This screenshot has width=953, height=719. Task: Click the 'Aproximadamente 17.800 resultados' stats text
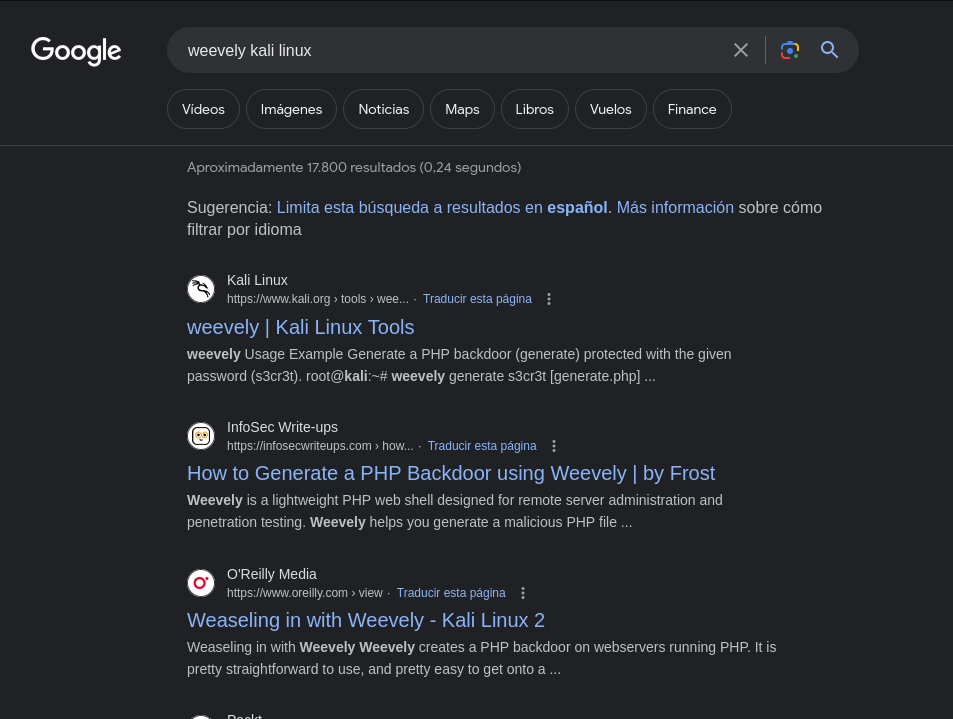(x=354, y=168)
